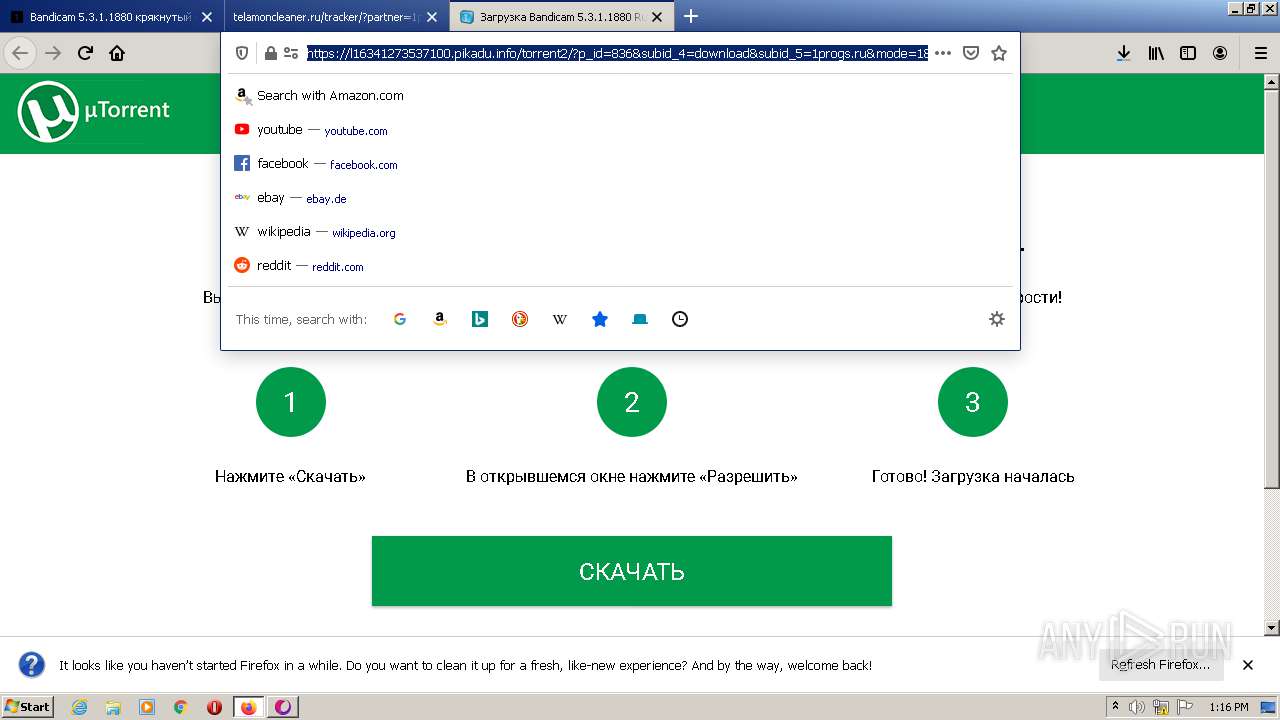Bookmark this page with the star
Viewport: 1280px width, 720px height.
point(998,53)
